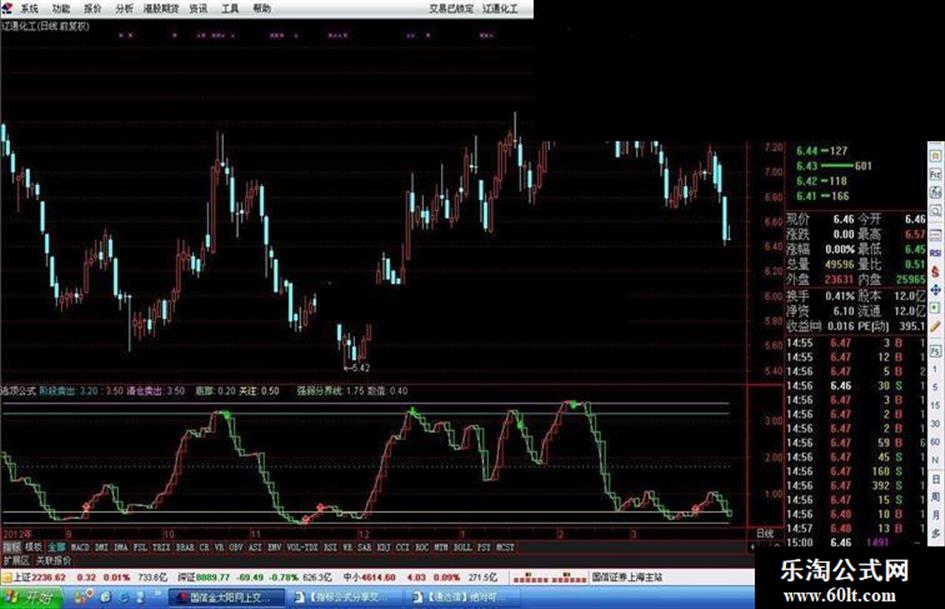The height and width of the screenshot is (609, 945).
Task: Select the 模板 tab
Action: tap(33, 547)
